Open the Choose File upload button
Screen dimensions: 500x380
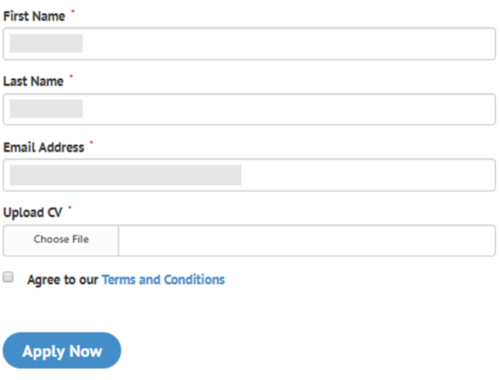coord(61,240)
